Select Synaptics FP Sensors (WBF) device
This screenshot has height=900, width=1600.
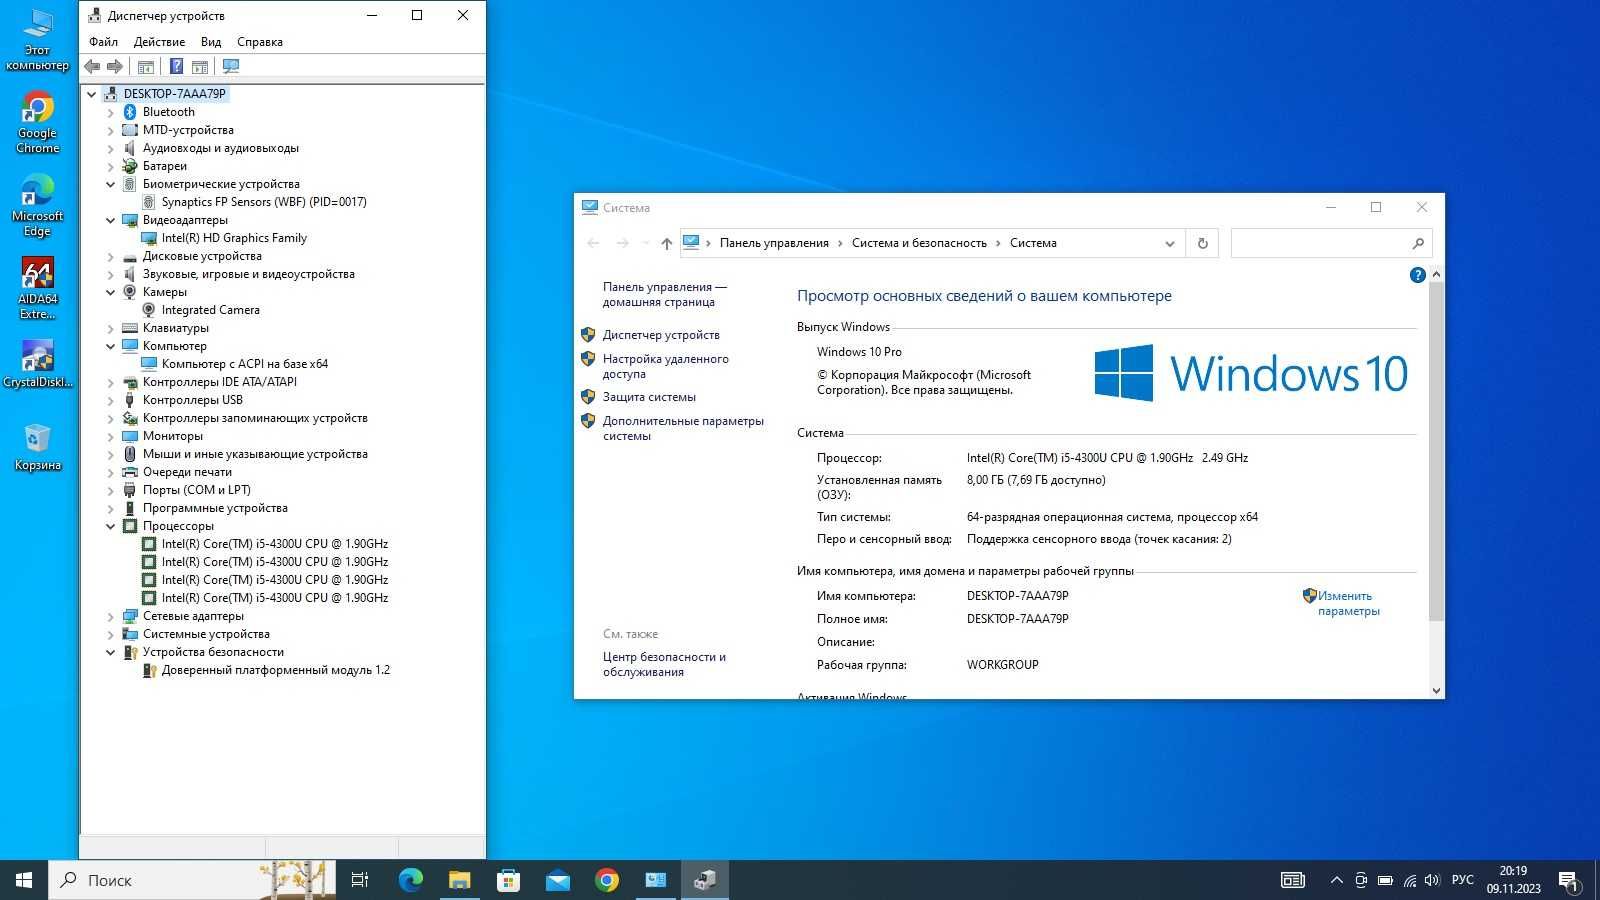point(264,202)
